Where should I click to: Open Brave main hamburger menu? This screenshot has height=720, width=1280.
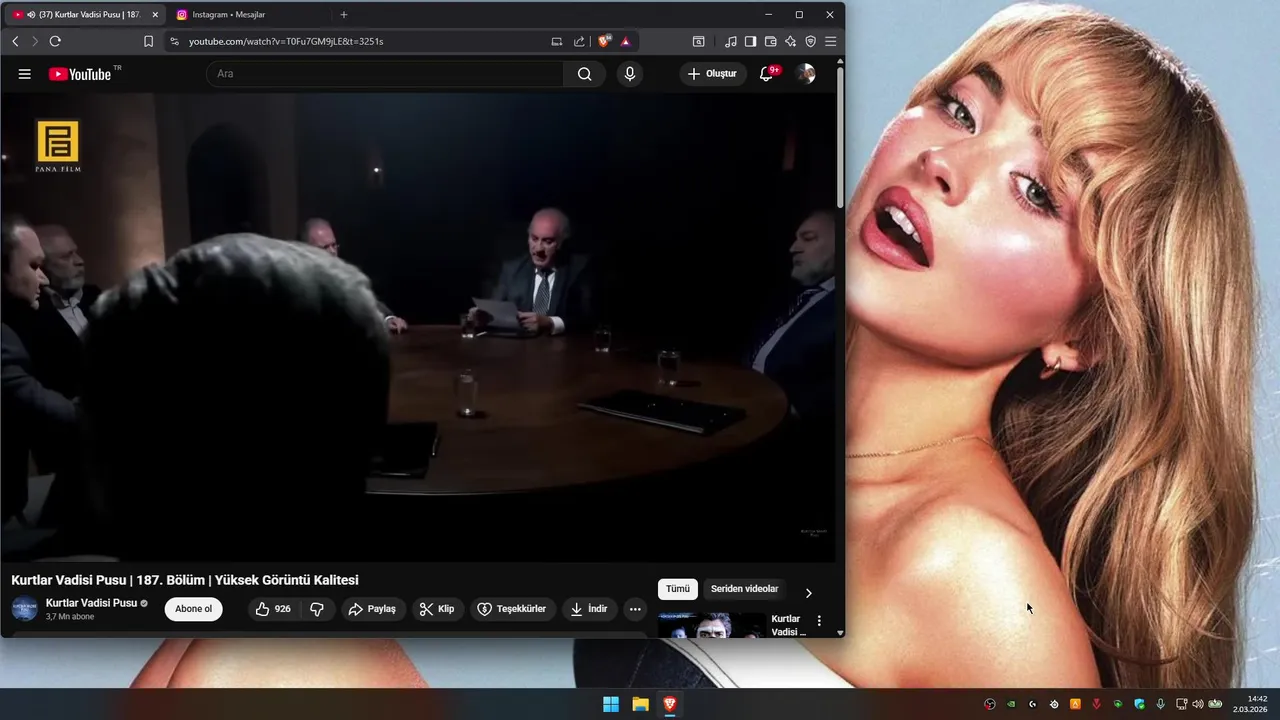[830, 41]
